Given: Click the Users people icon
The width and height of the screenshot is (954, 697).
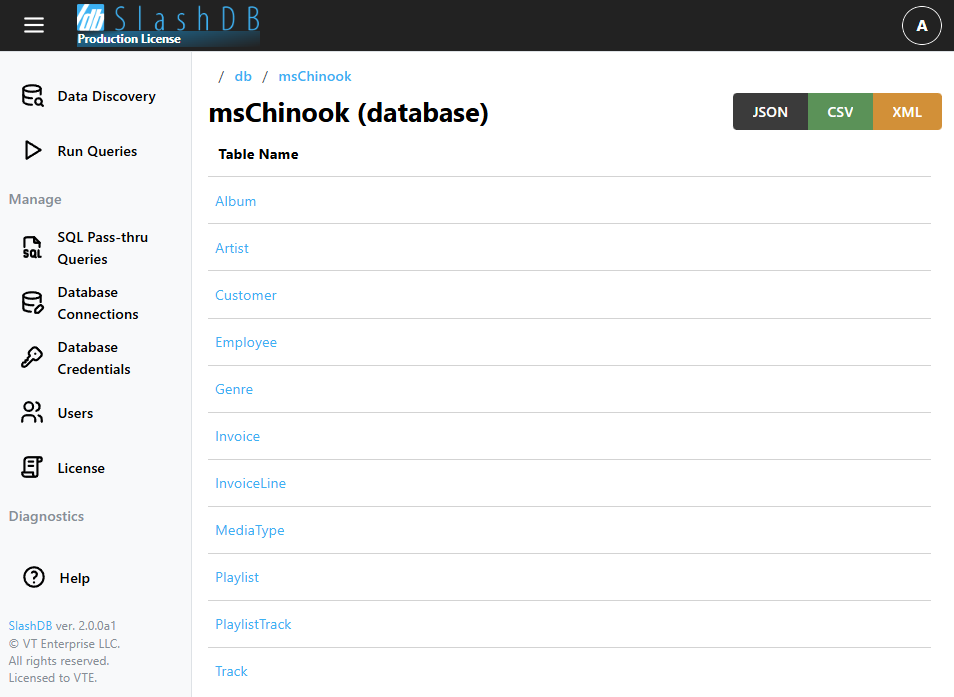Looking at the screenshot, I should pyautogui.click(x=33, y=413).
